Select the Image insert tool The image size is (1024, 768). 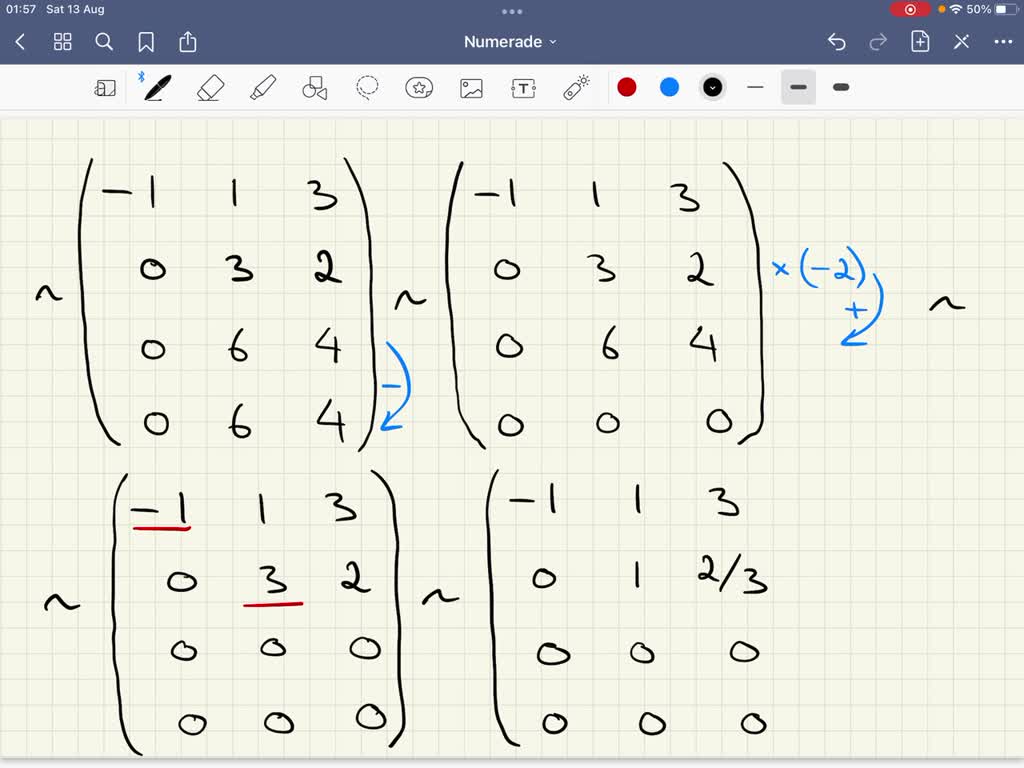point(472,88)
